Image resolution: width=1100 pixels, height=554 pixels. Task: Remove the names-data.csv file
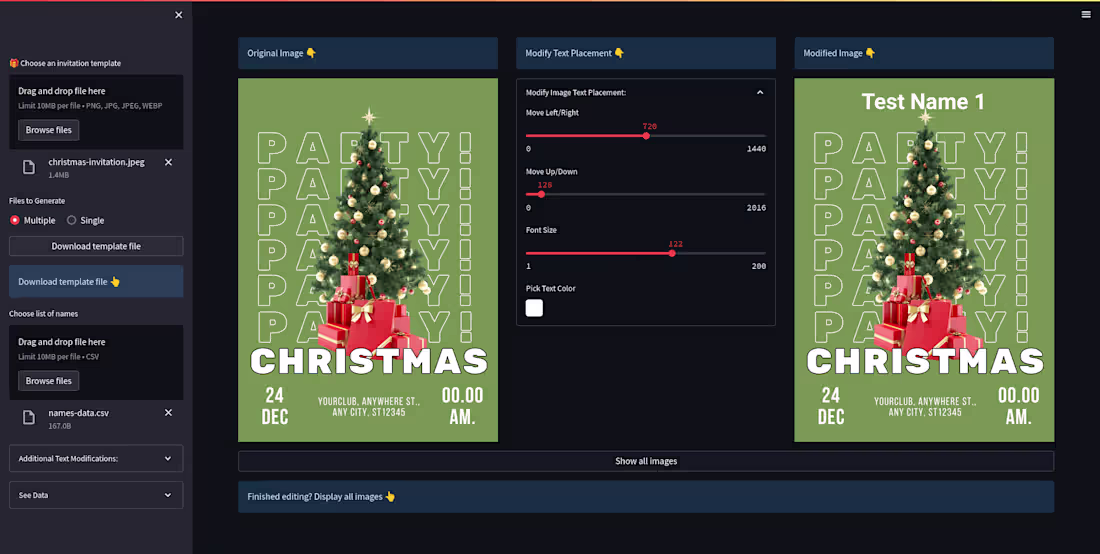(x=168, y=412)
